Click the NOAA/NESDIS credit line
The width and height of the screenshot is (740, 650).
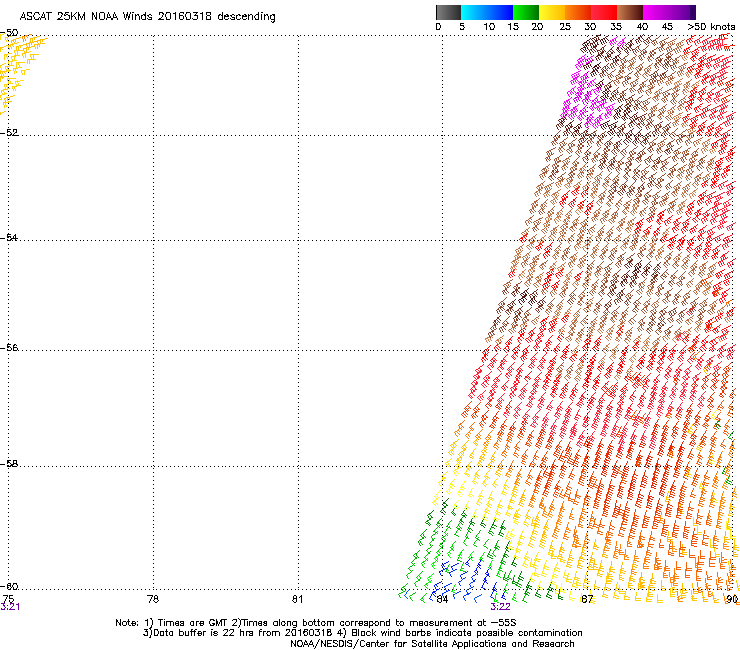coord(432,644)
